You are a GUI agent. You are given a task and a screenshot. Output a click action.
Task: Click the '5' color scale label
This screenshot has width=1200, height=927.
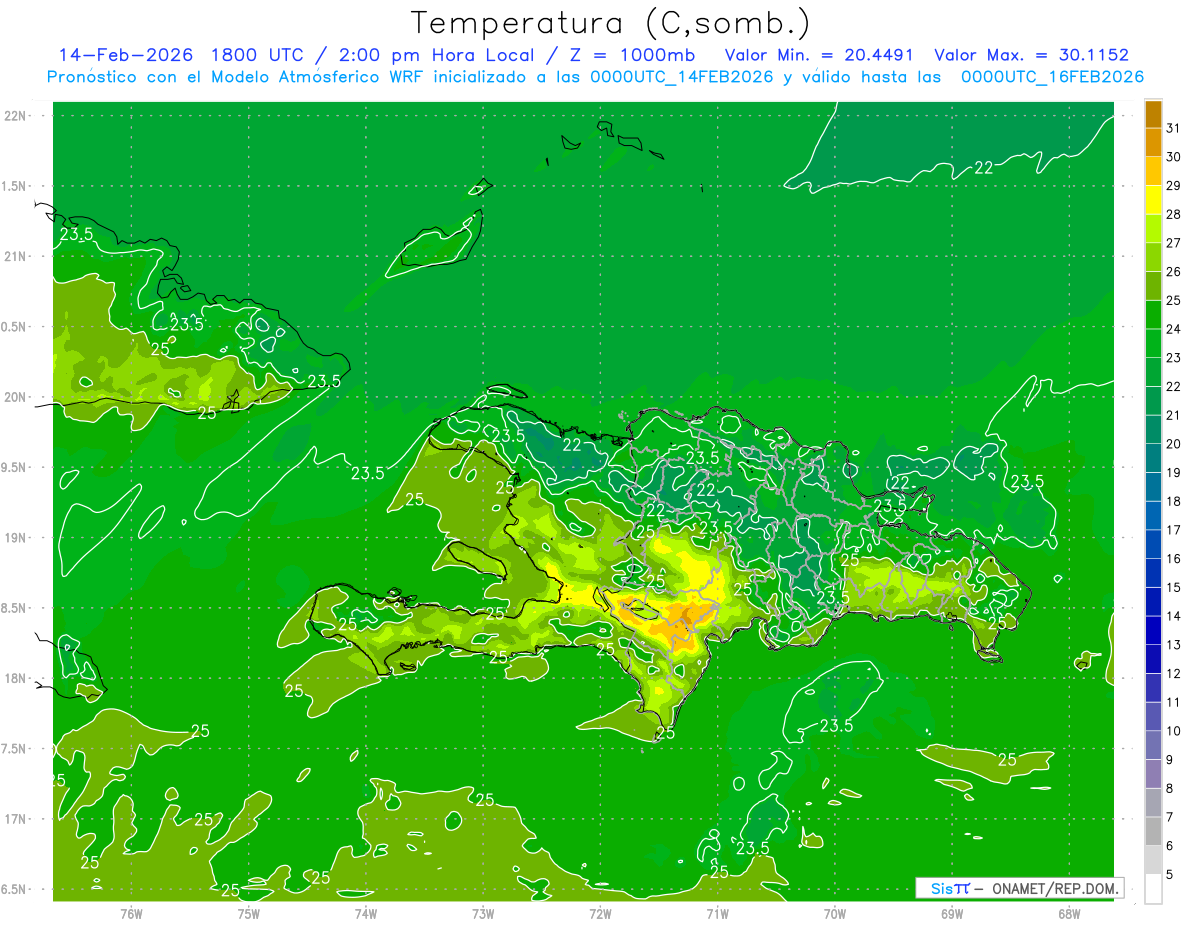1170,875
